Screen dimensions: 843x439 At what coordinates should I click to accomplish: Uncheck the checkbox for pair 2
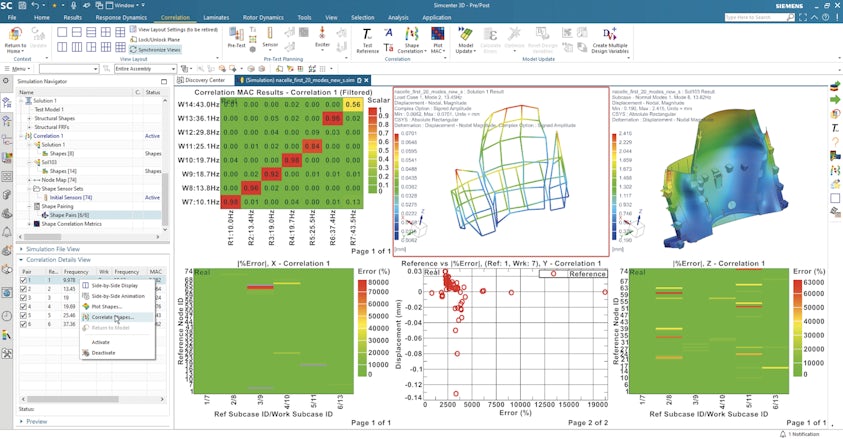pos(23,289)
